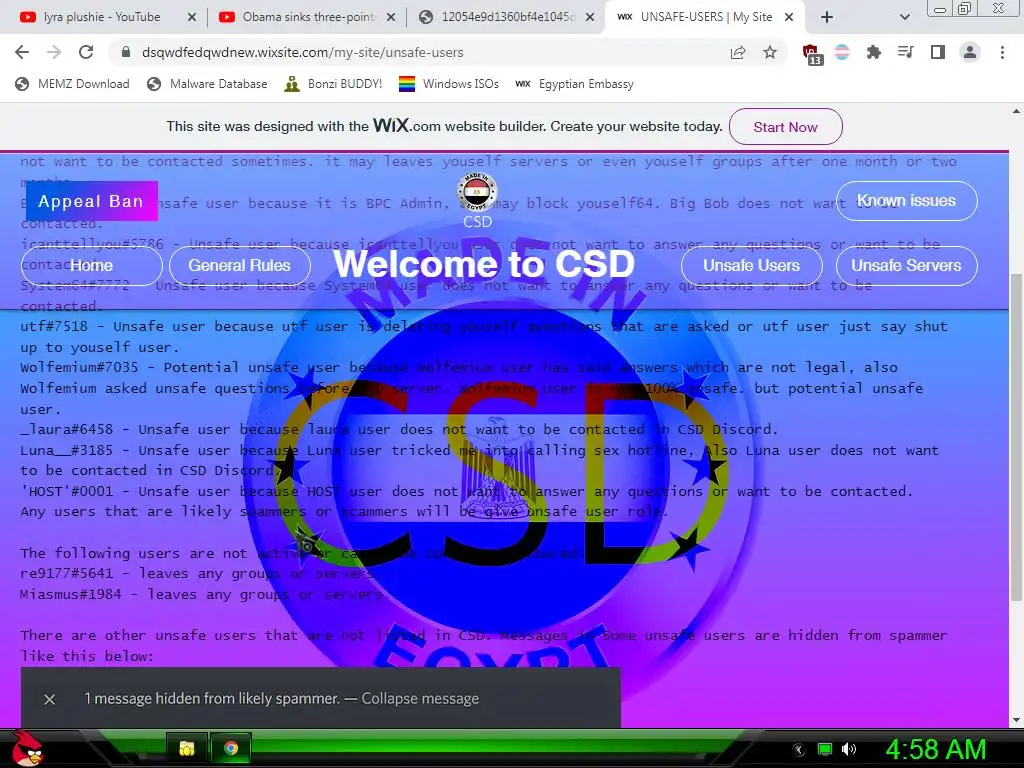Toggle the browser side panel
Screen dimensions: 1024x768
tap(938, 52)
